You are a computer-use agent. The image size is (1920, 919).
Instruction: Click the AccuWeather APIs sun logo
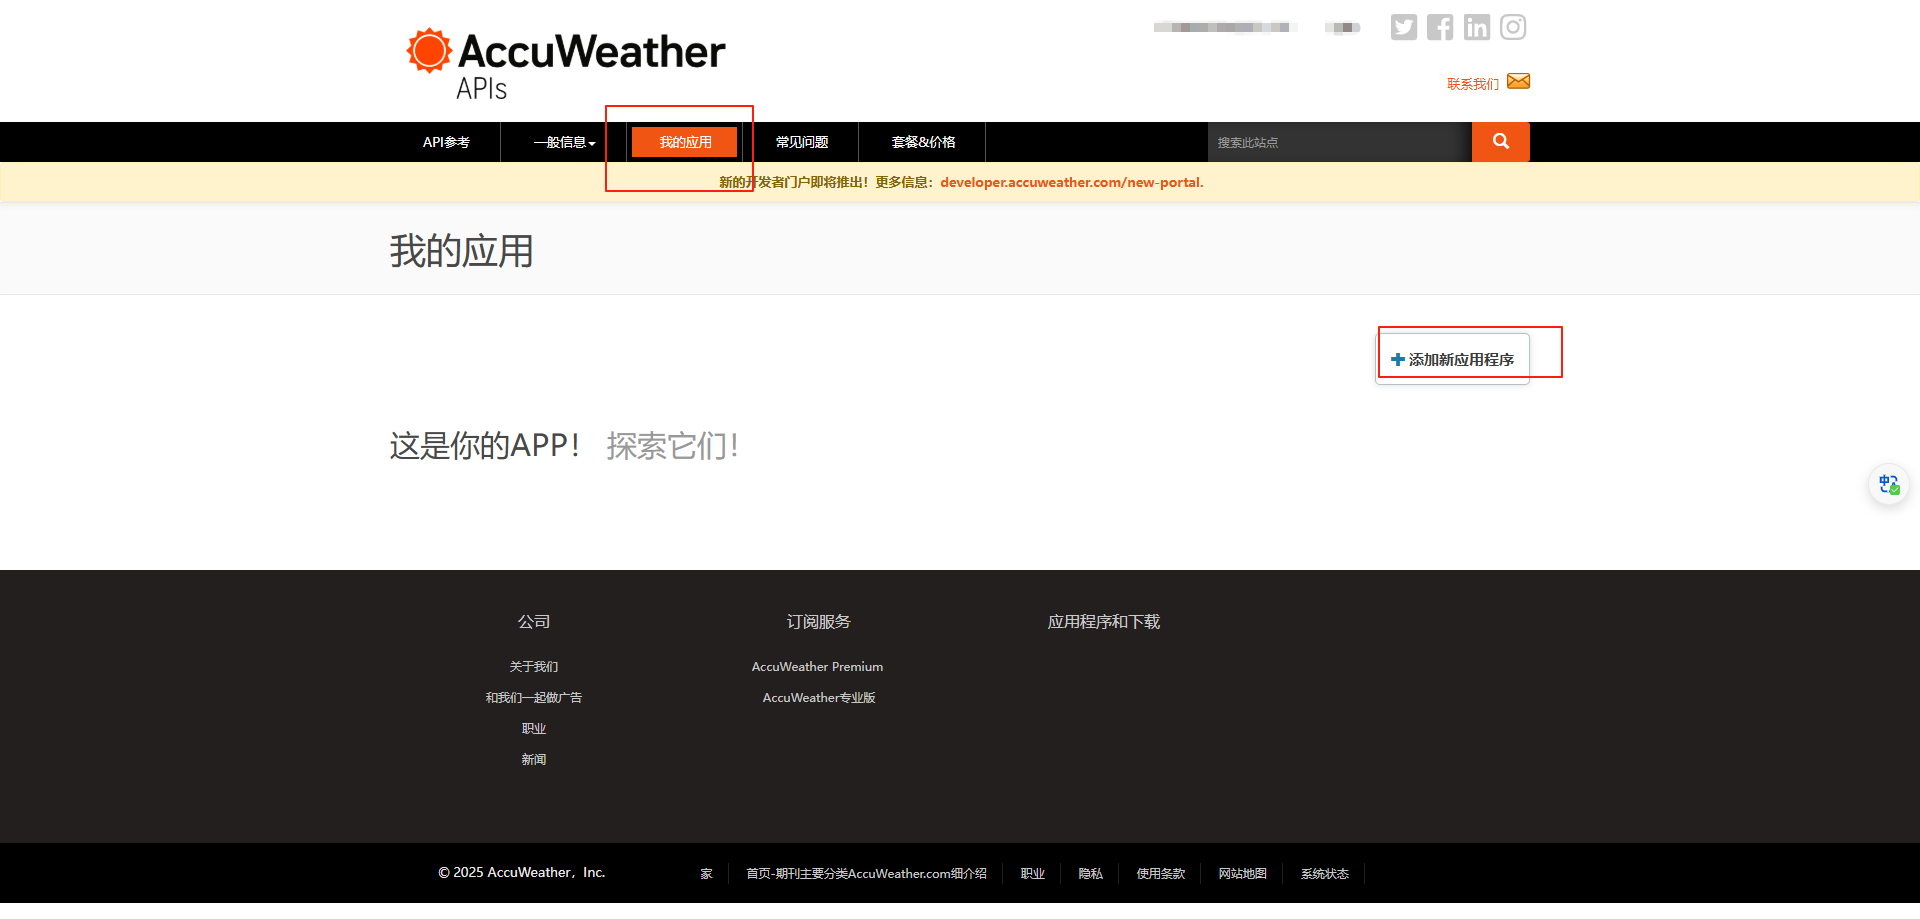[x=428, y=48]
